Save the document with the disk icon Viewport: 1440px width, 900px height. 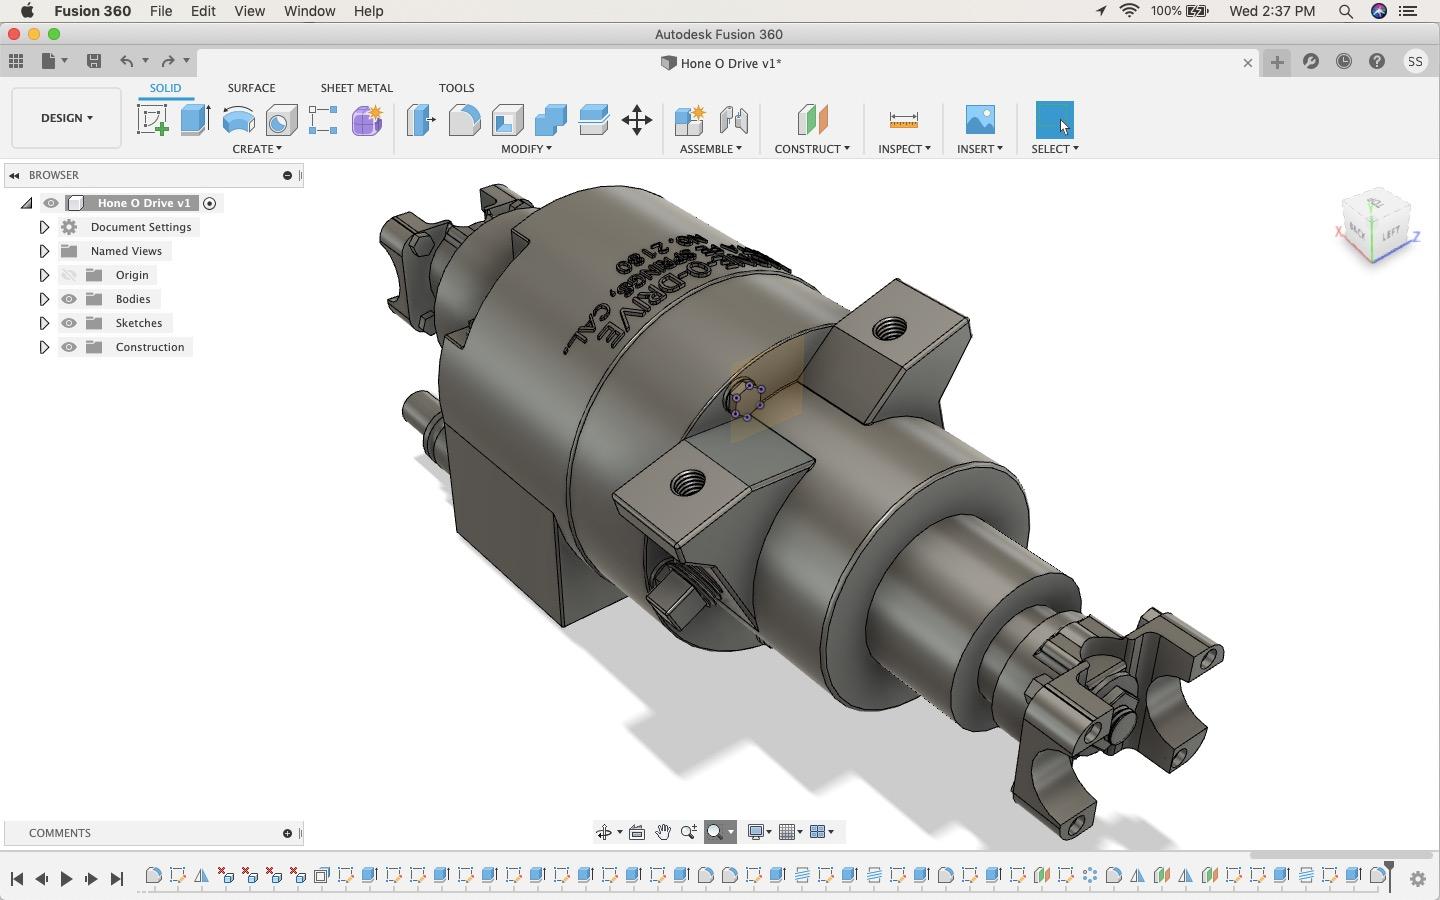pyautogui.click(x=94, y=62)
